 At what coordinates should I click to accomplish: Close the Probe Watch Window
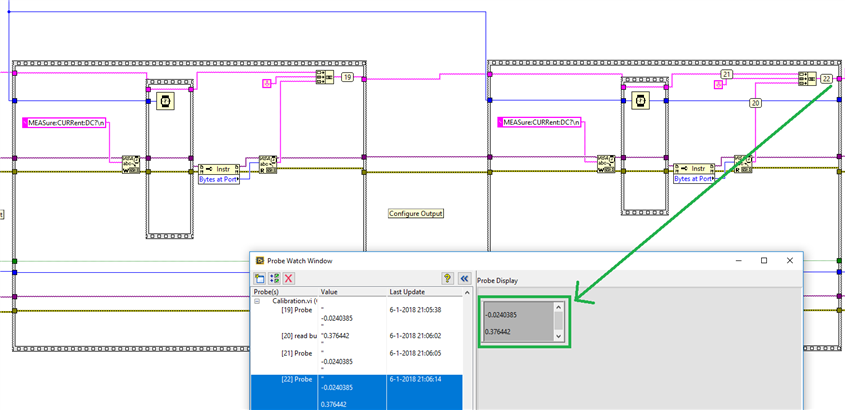(x=789, y=260)
